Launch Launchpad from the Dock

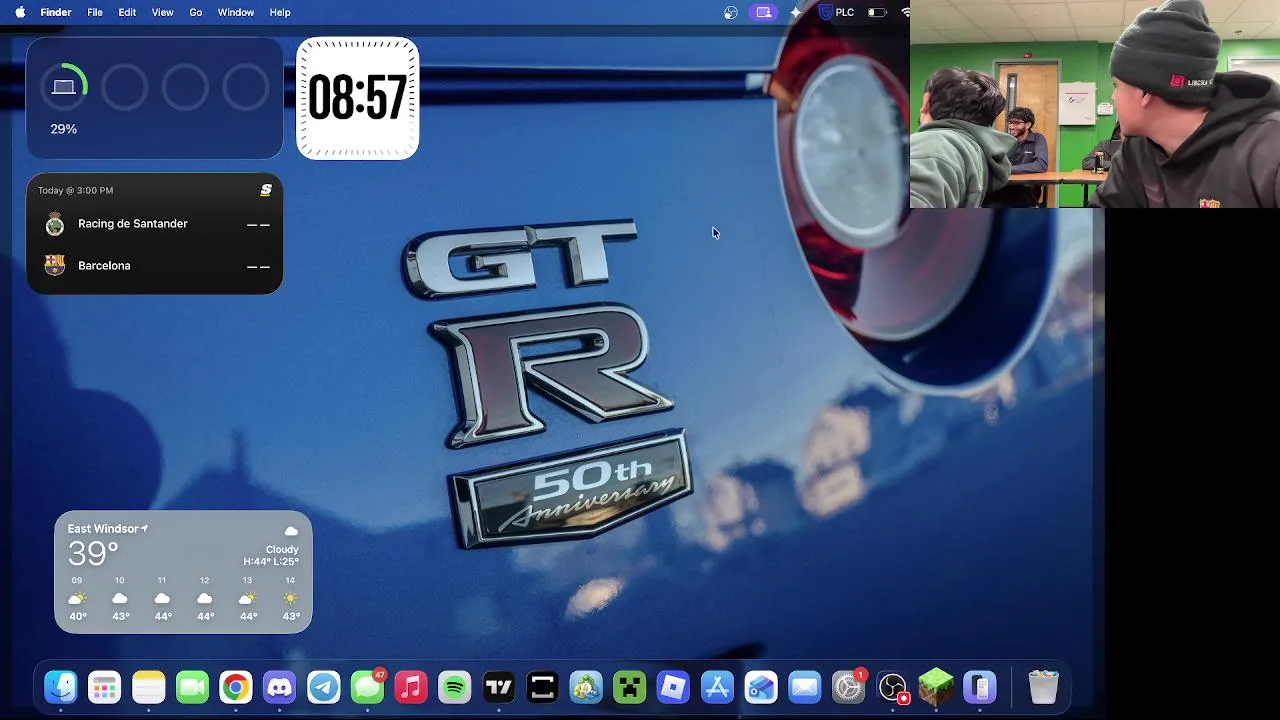[105, 687]
